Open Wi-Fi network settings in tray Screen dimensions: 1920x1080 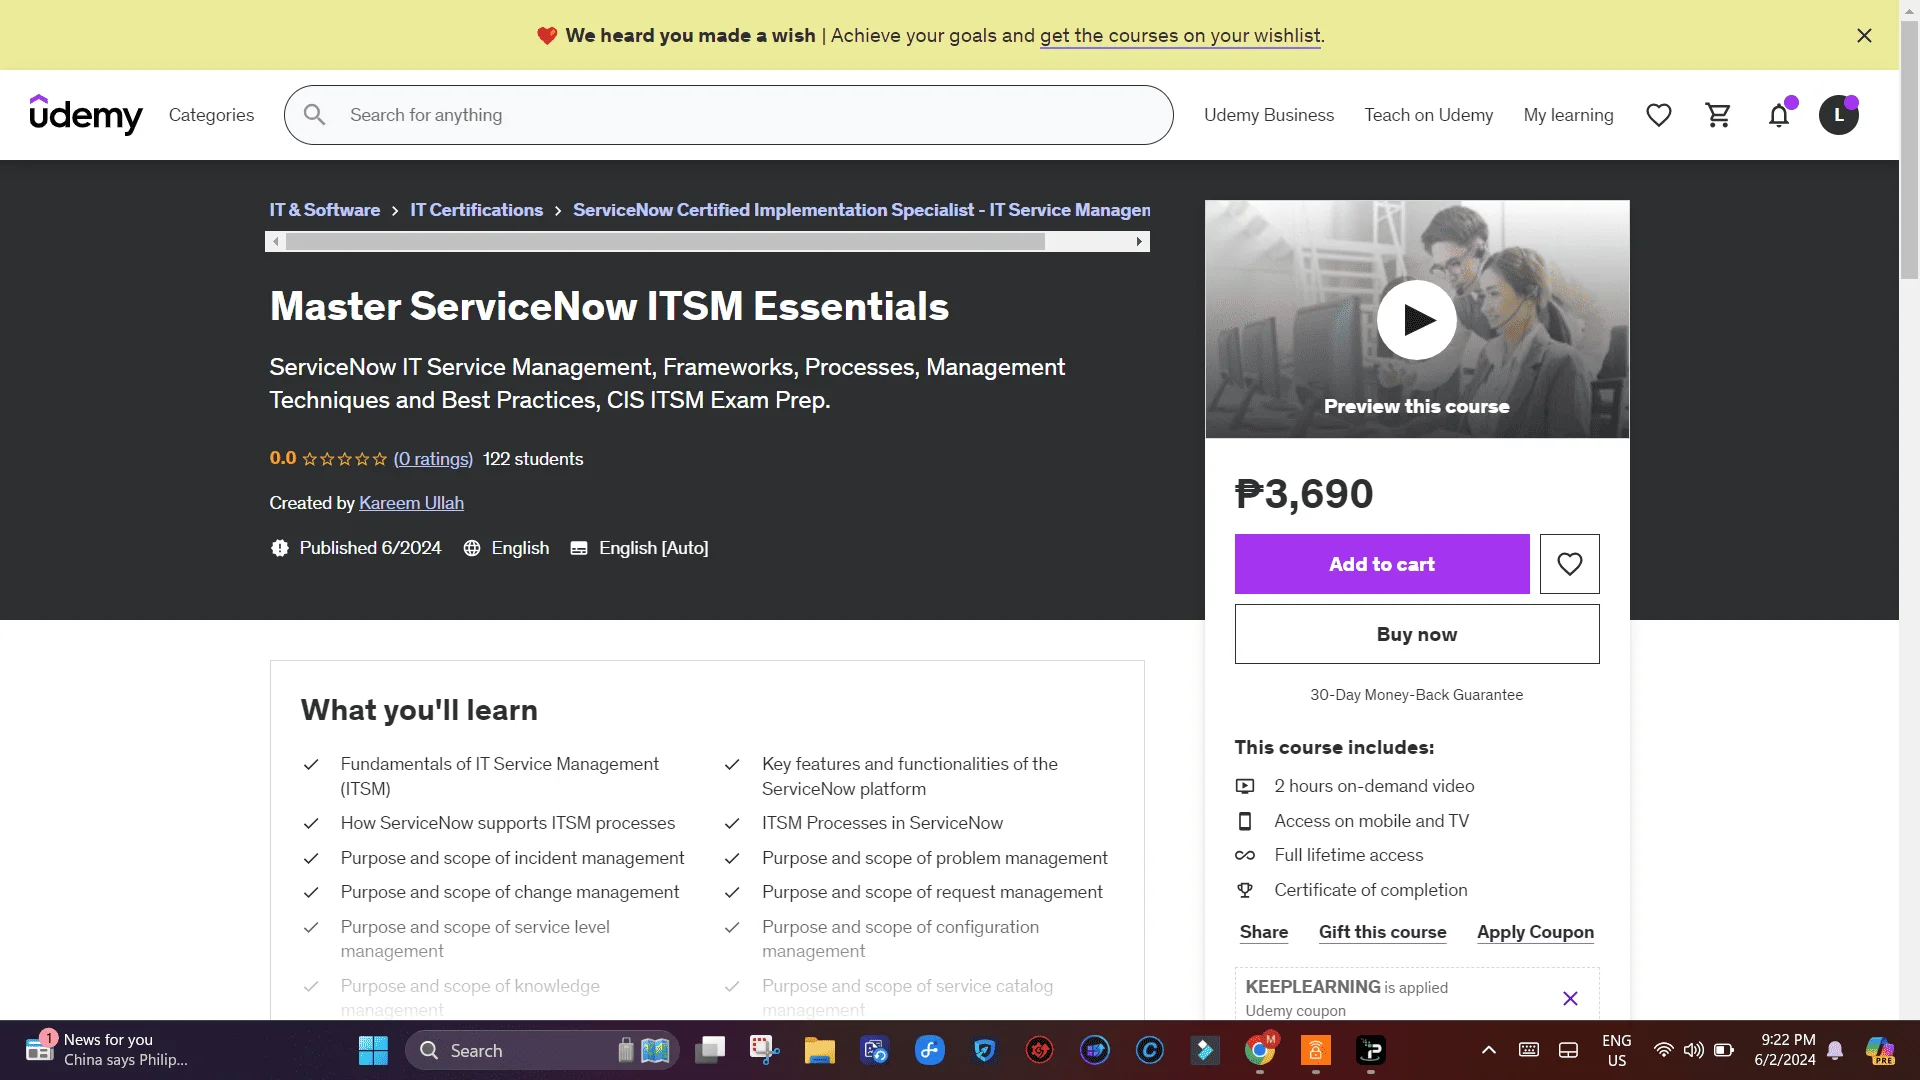point(1663,1050)
